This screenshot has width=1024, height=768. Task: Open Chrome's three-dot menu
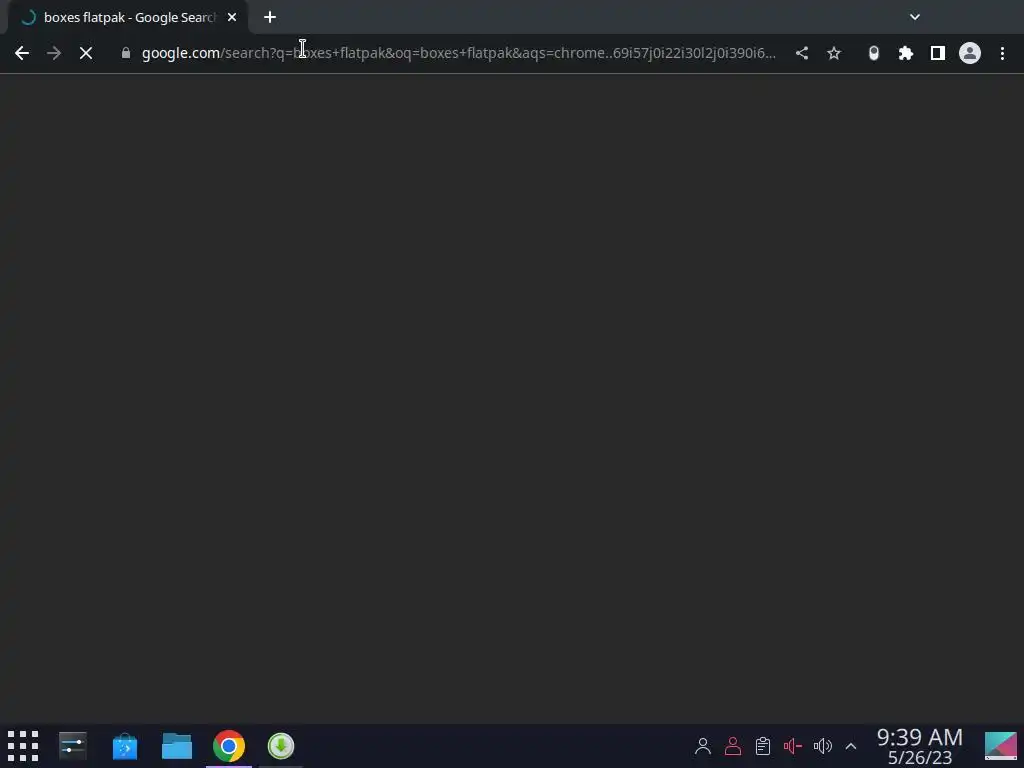click(x=1002, y=53)
